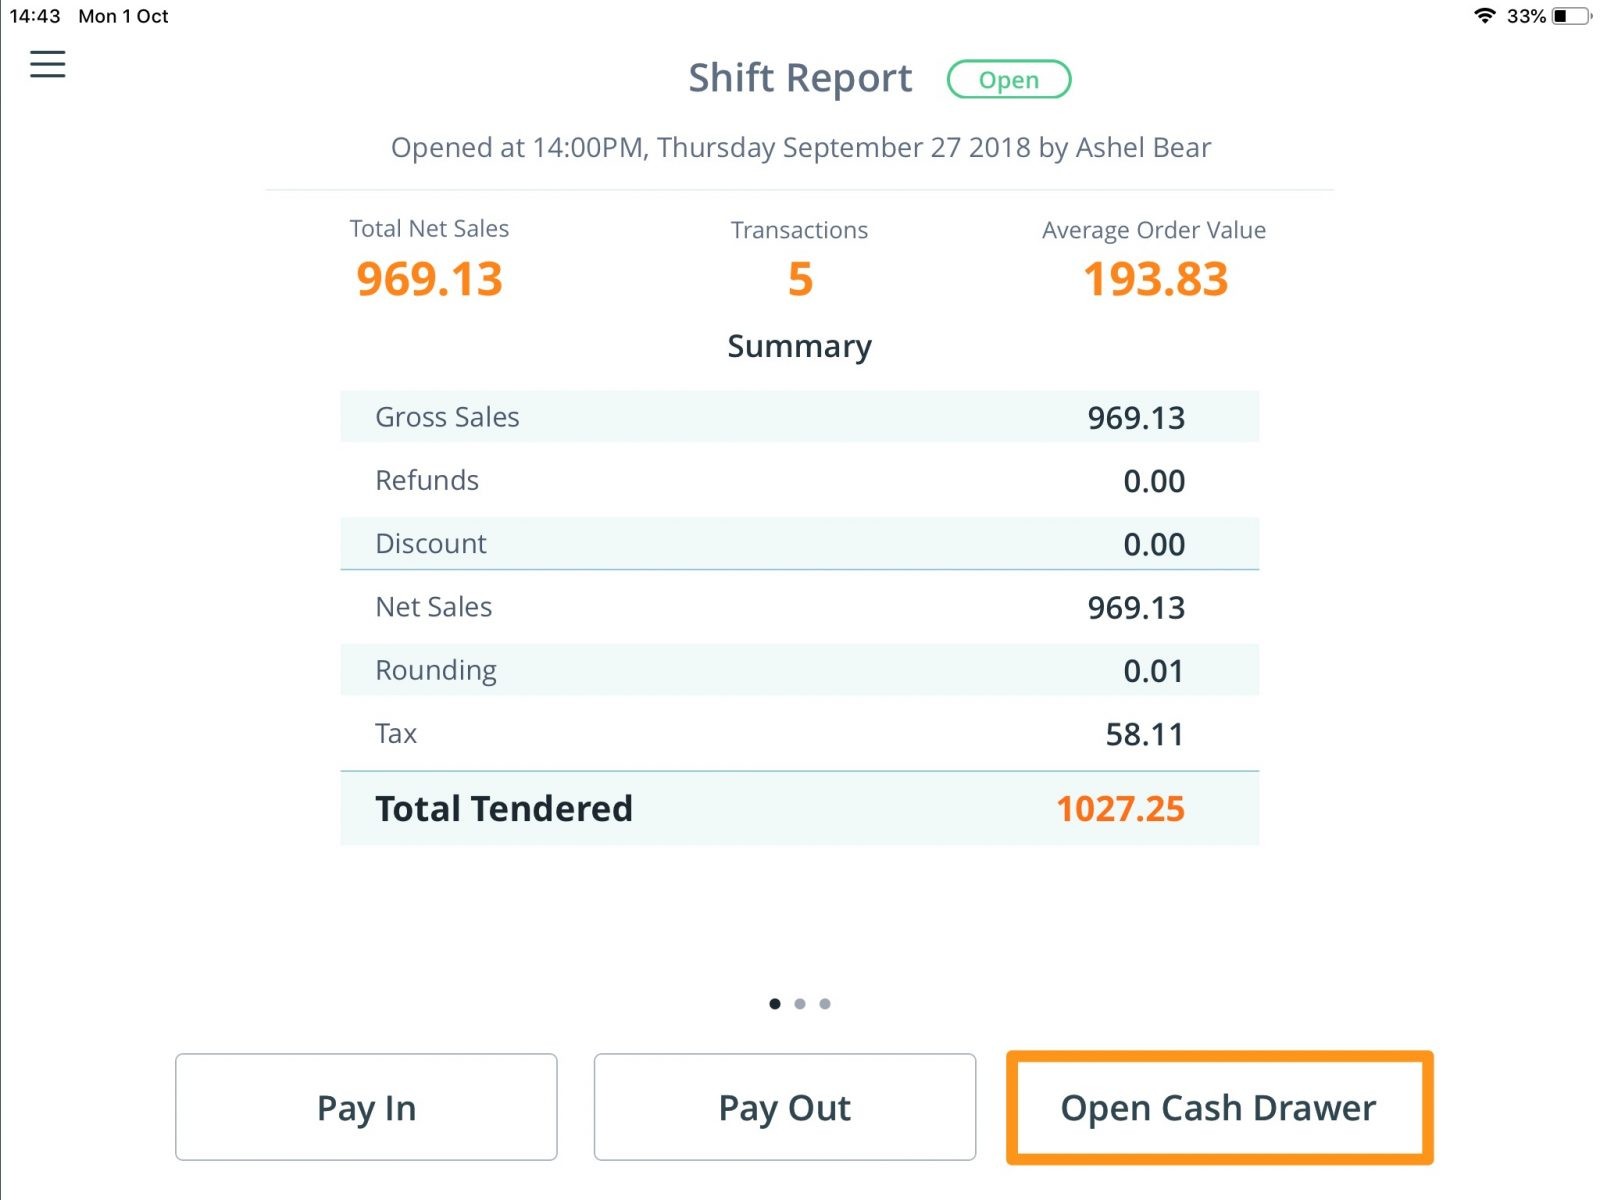Click the Pay In button

tap(366, 1107)
